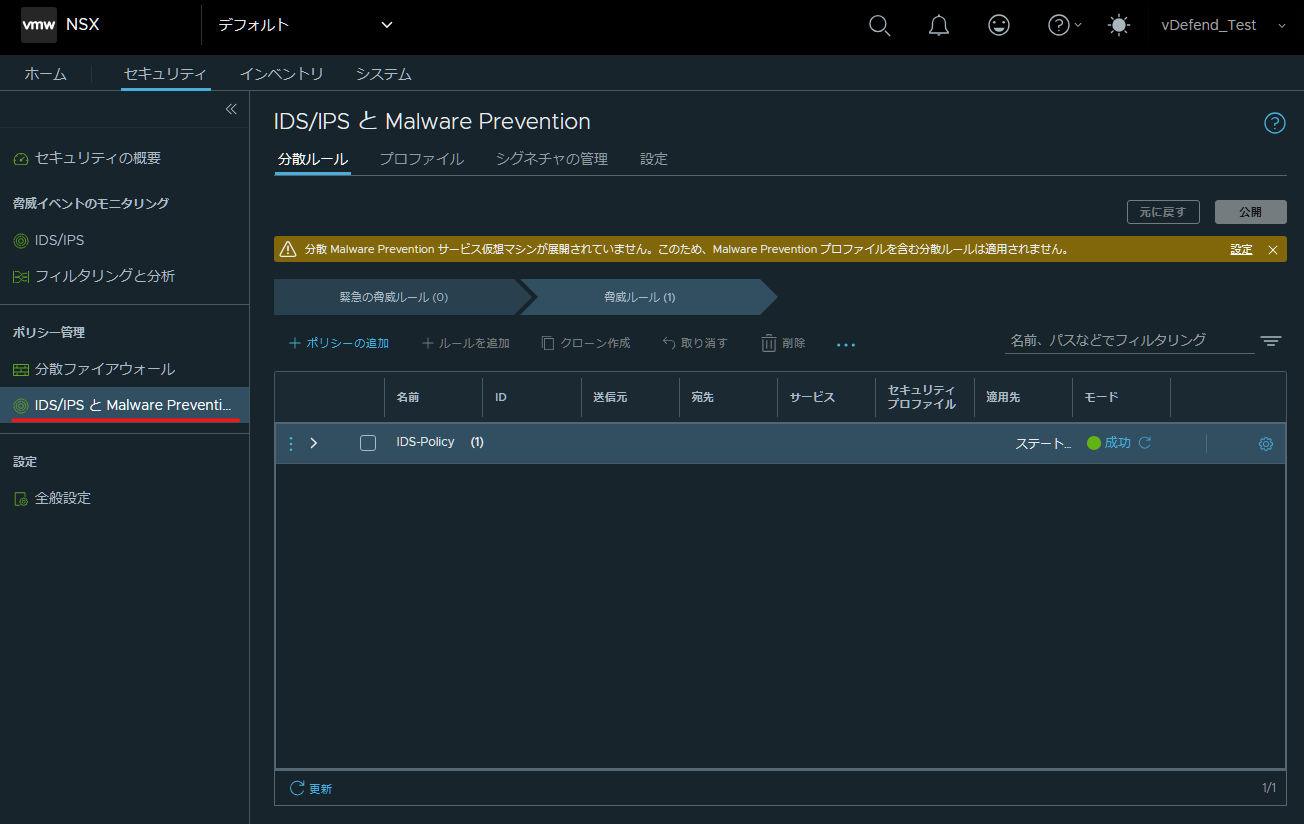Select the IDS-Policy checkbox
This screenshot has height=824, width=1304.
coord(368,443)
